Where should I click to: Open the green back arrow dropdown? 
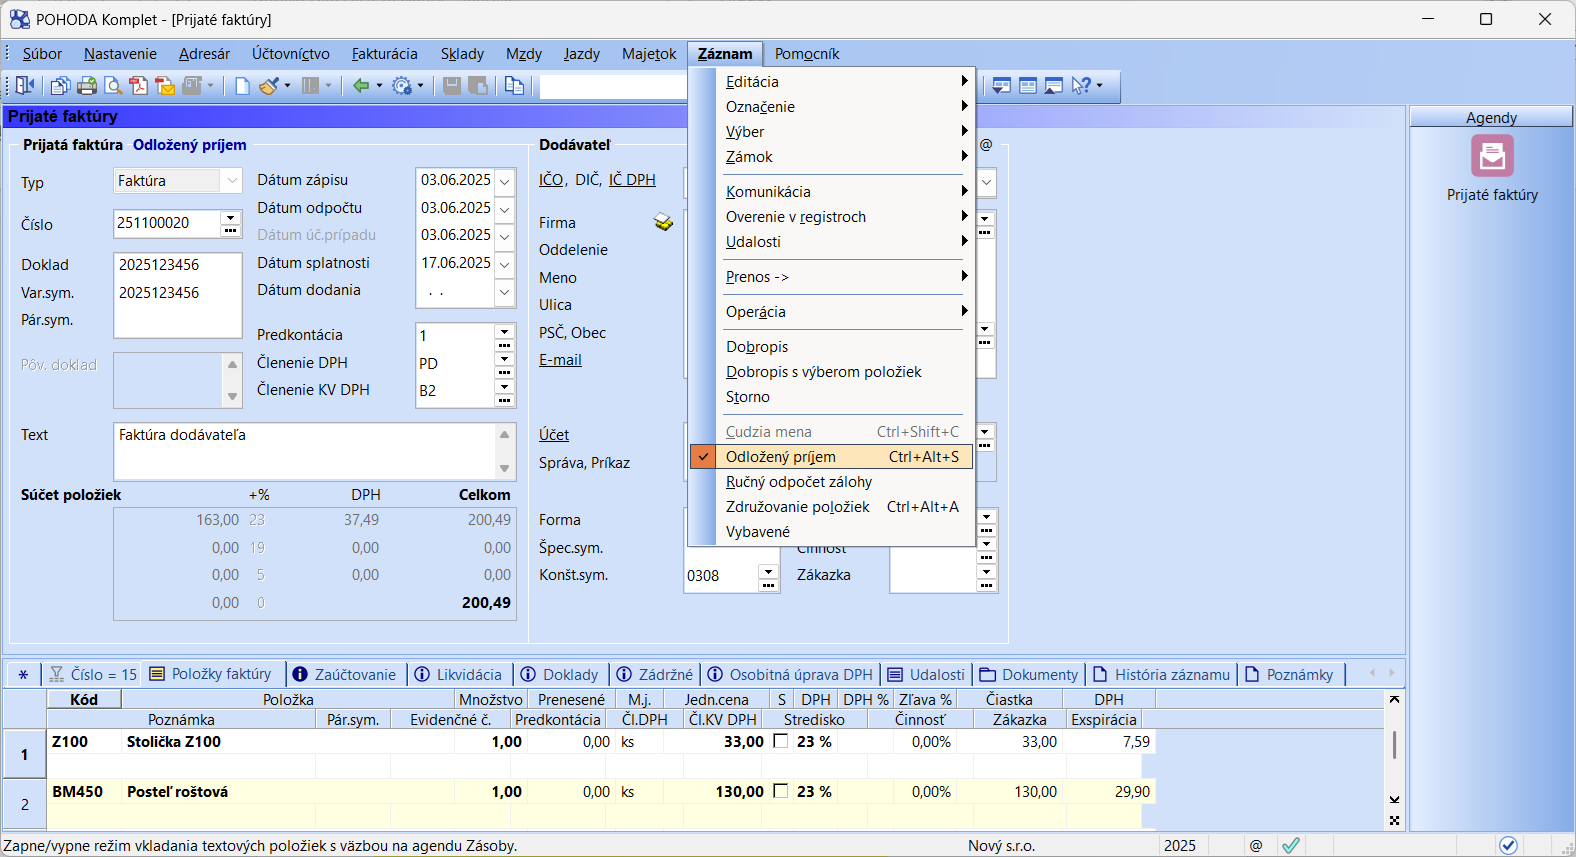379,86
